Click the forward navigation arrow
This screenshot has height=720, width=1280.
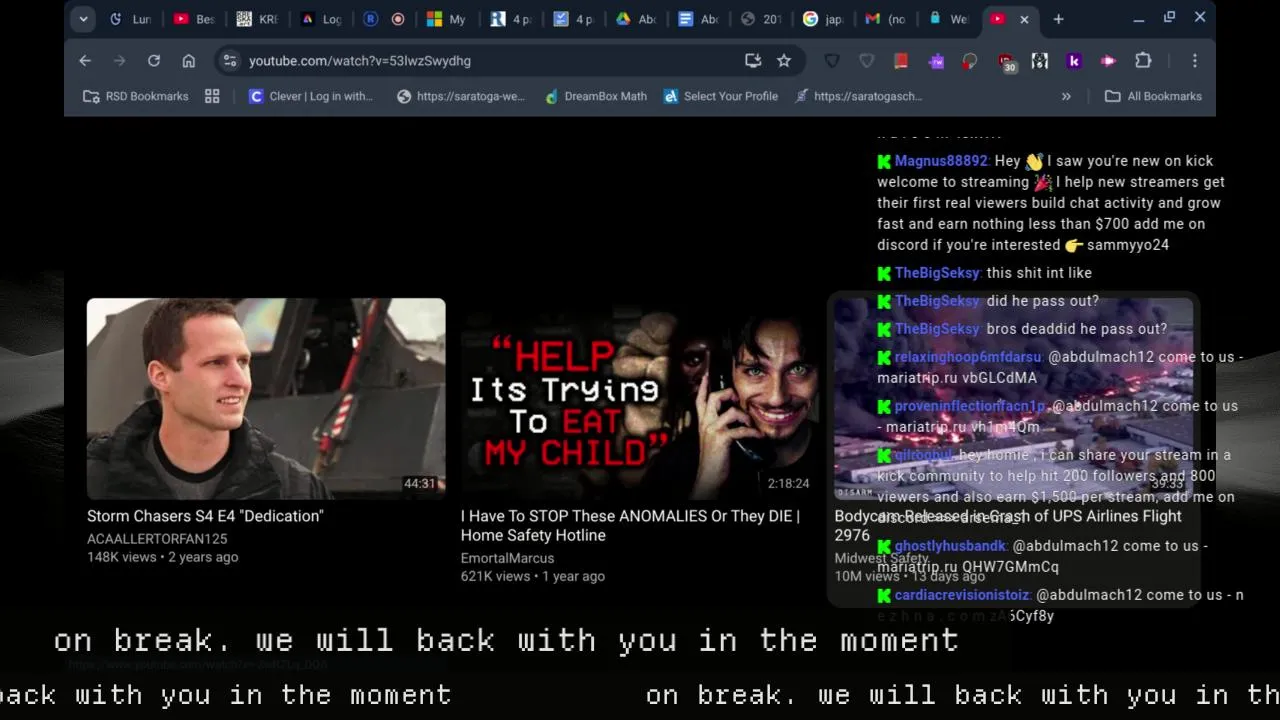tap(119, 61)
